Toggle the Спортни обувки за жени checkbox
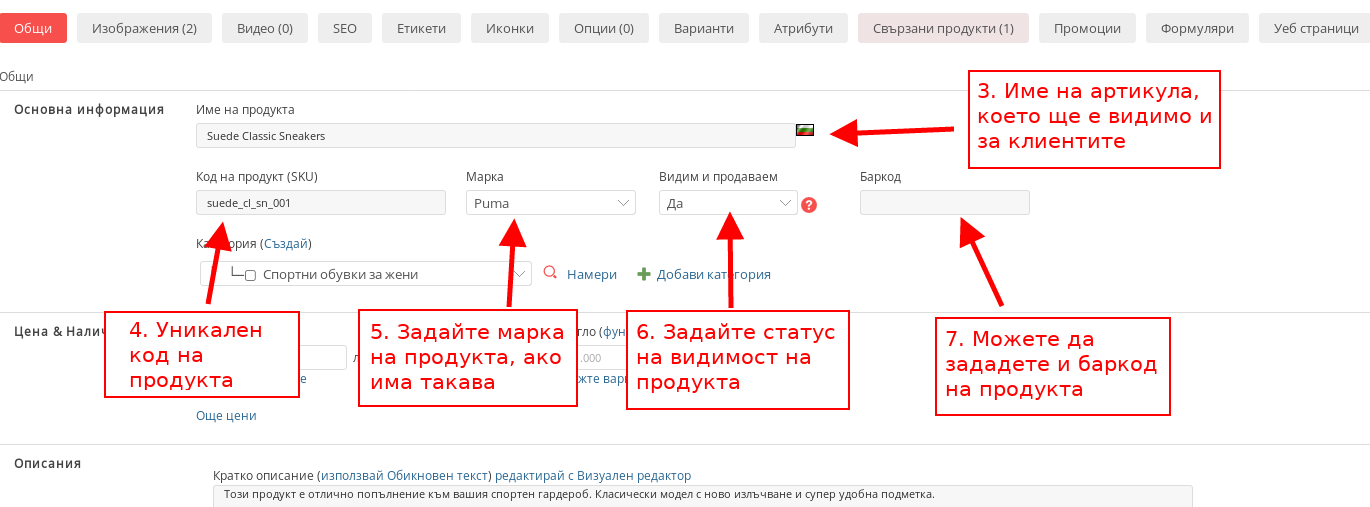 tap(251, 275)
